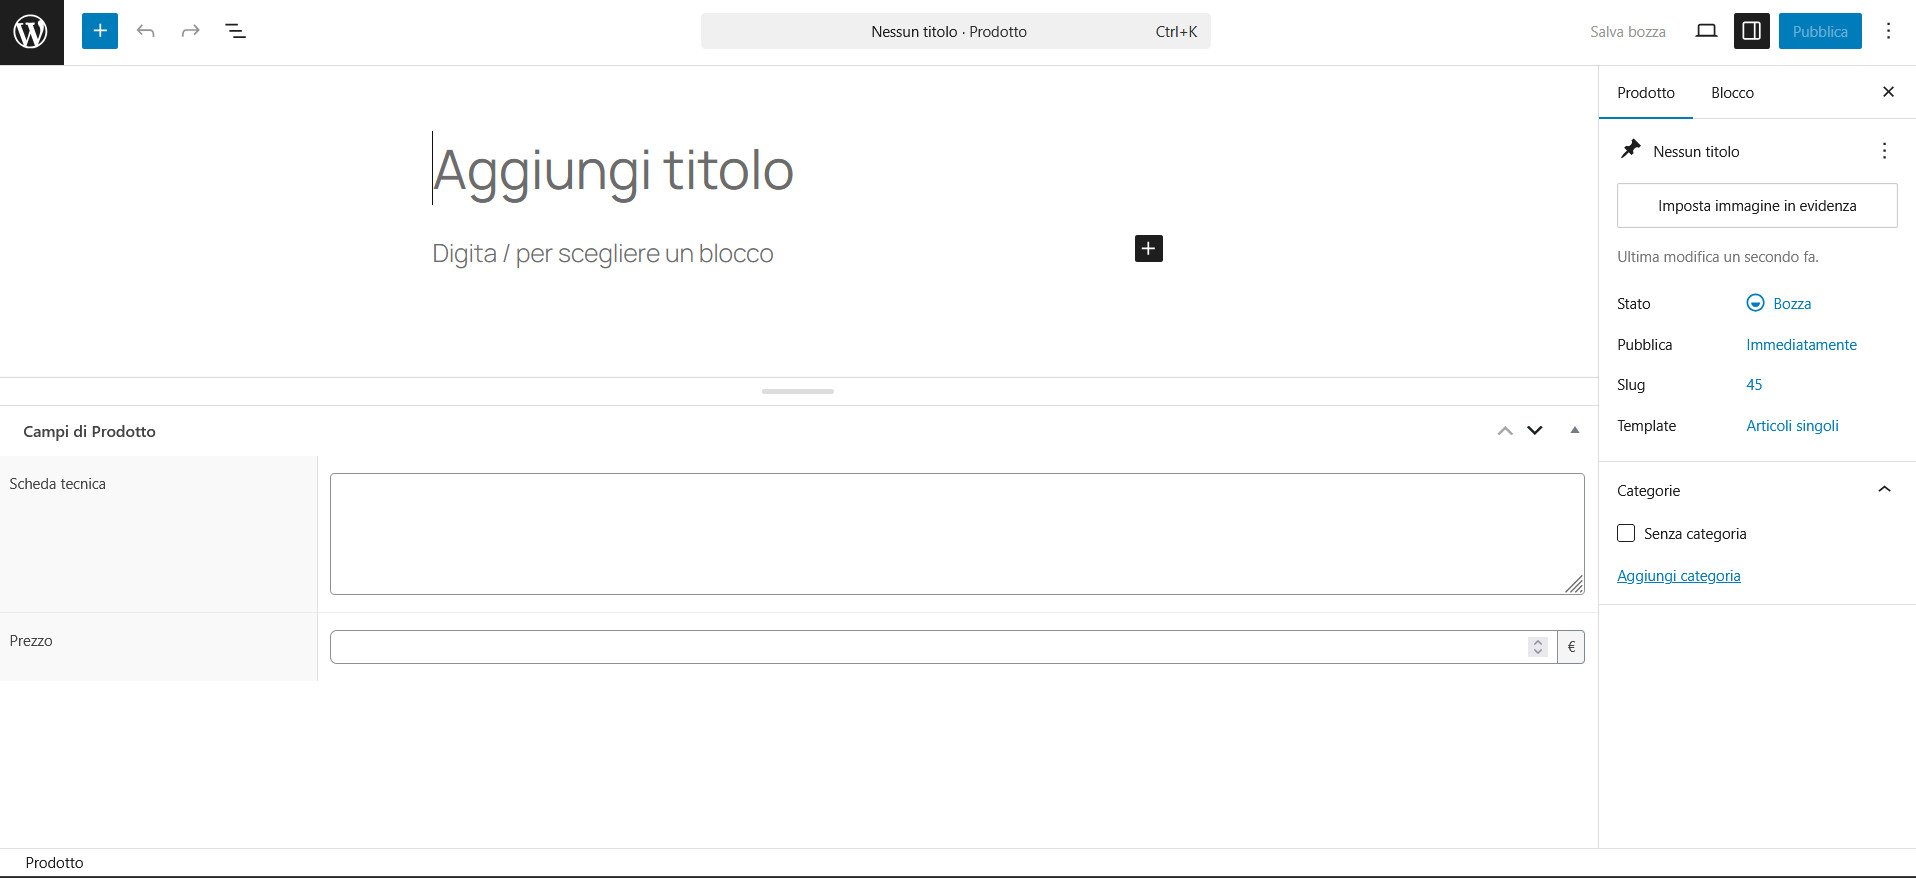Click the Ultima modifica un secondo fa text

tap(1717, 256)
